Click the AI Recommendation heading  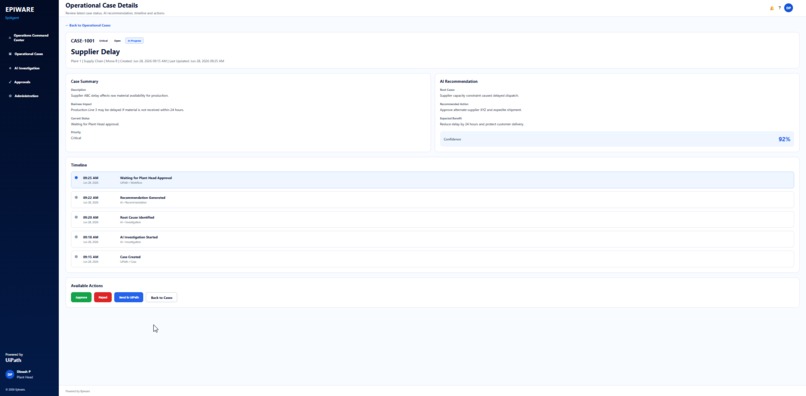coord(459,81)
